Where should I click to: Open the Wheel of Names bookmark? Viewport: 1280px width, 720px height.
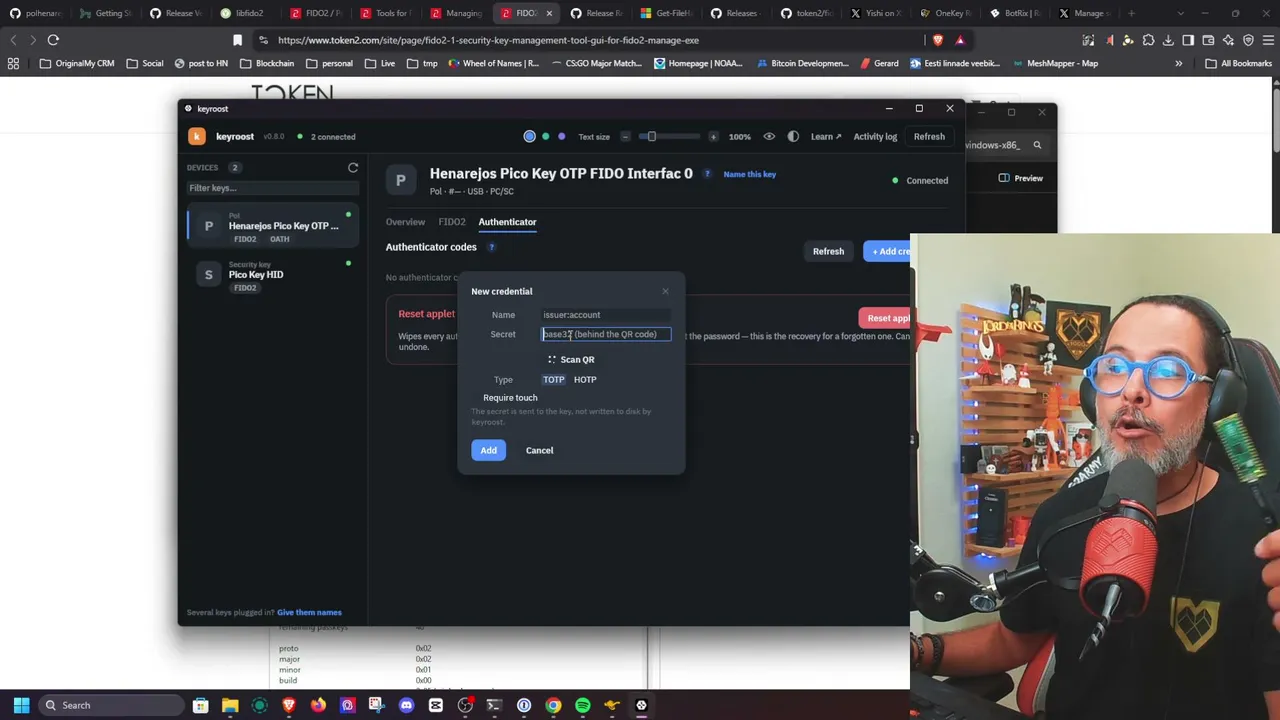493,63
